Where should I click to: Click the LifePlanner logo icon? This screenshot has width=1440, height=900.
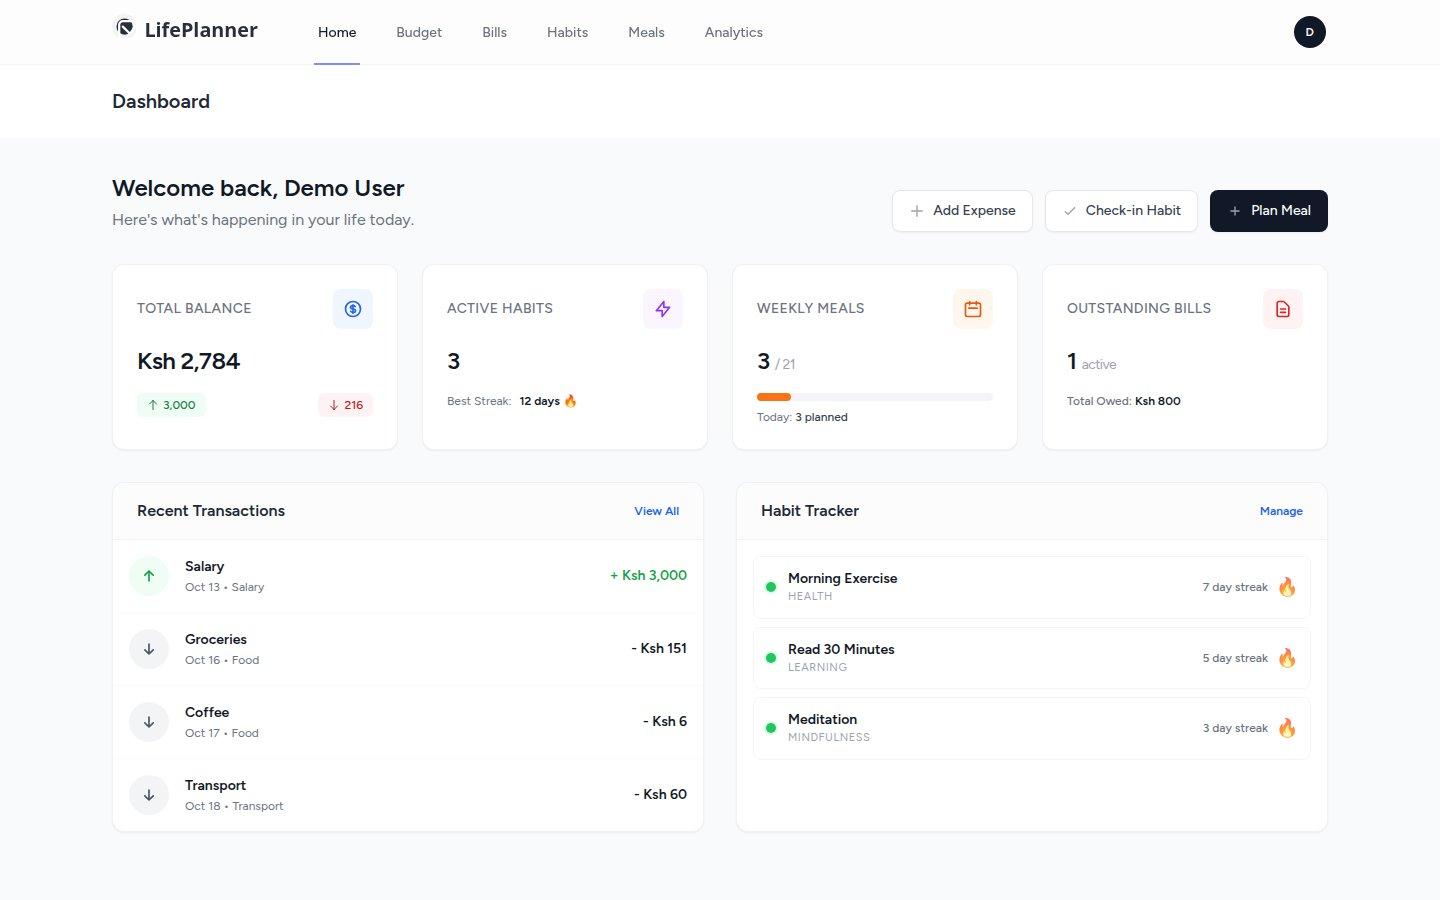coord(124,28)
